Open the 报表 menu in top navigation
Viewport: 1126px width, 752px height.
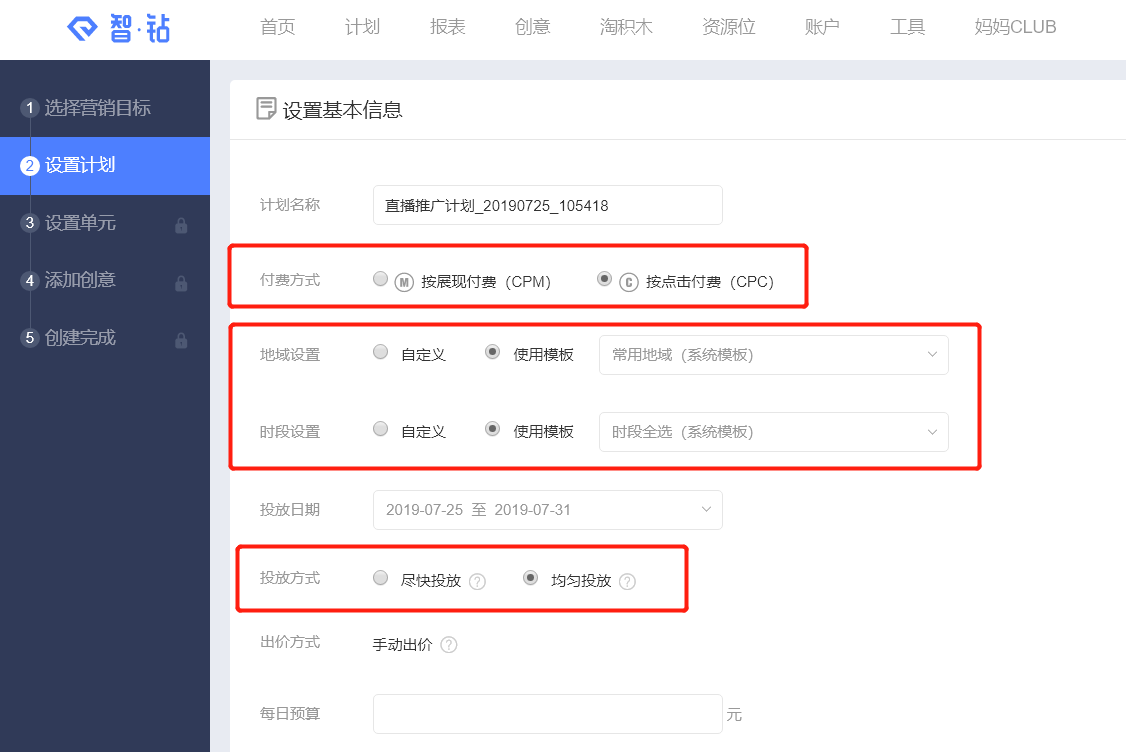click(x=447, y=27)
